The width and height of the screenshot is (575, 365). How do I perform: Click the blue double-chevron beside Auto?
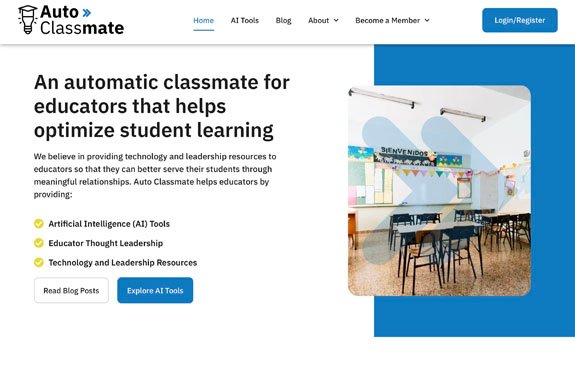(87, 13)
